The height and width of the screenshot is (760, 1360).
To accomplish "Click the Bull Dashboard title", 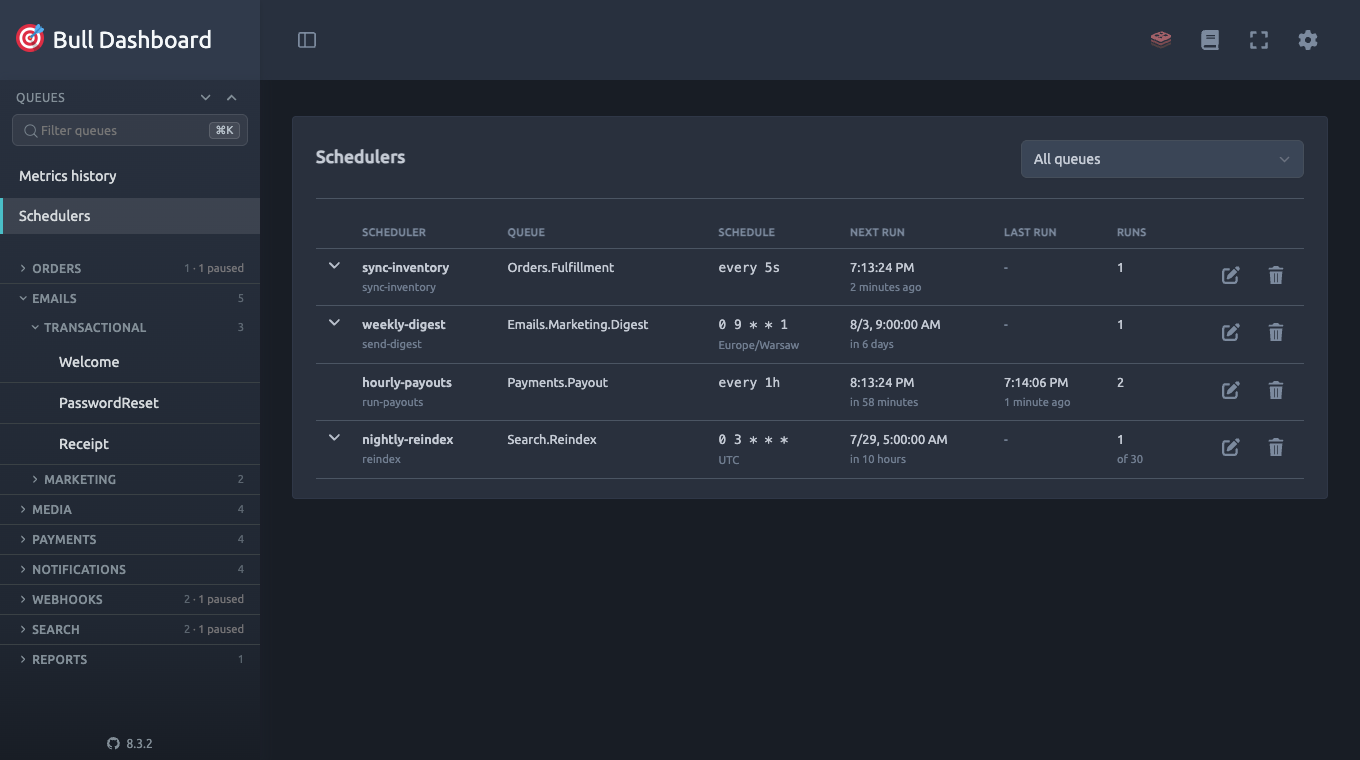I will pos(132,40).
